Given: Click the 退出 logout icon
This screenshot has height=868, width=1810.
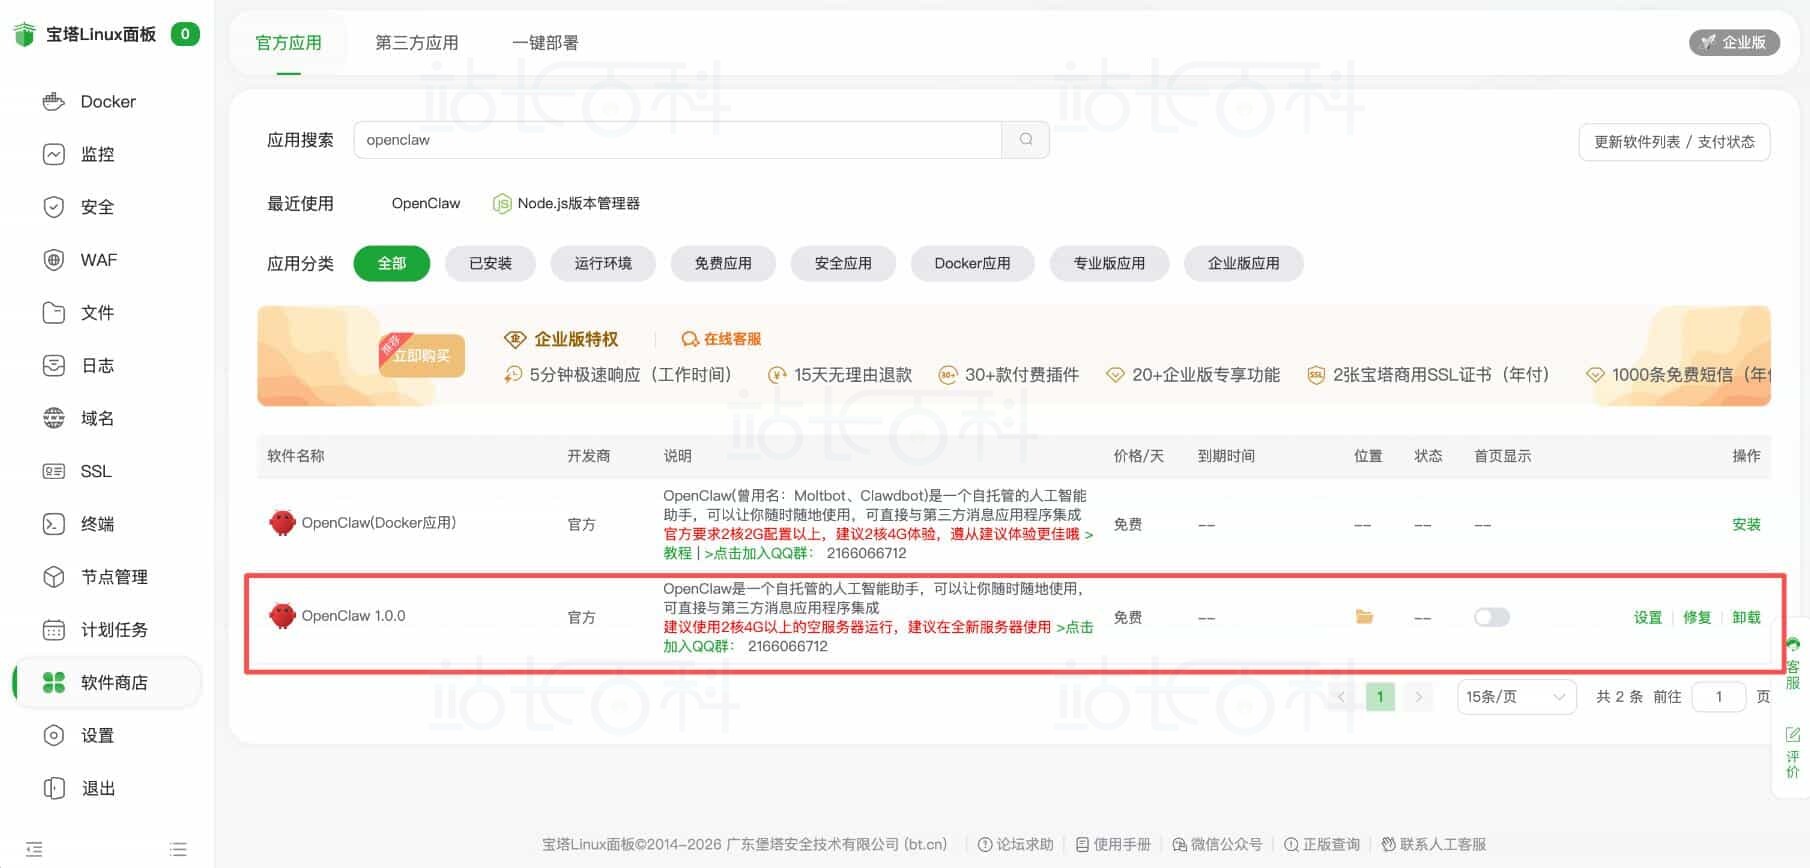Looking at the screenshot, I should [x=54, y=789].
